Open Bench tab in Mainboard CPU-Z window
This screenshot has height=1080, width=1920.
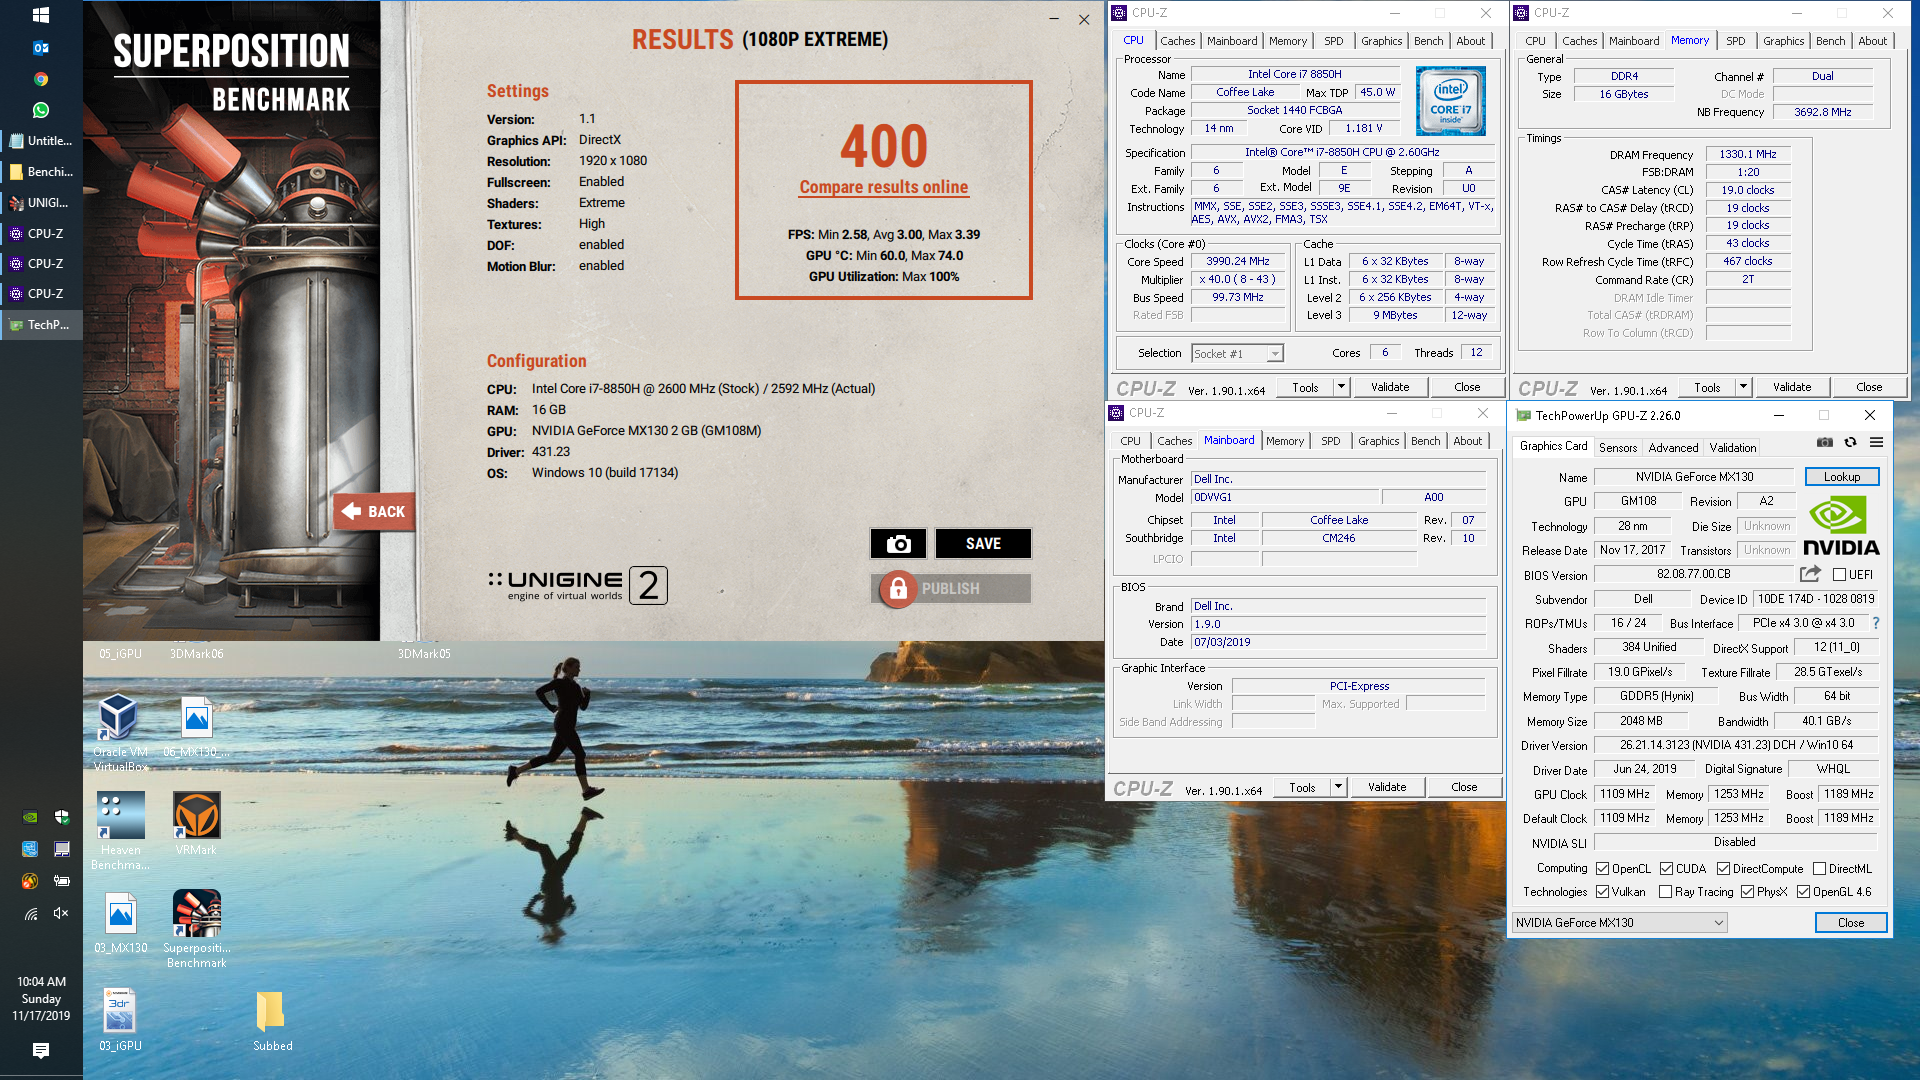(1426, 441)
